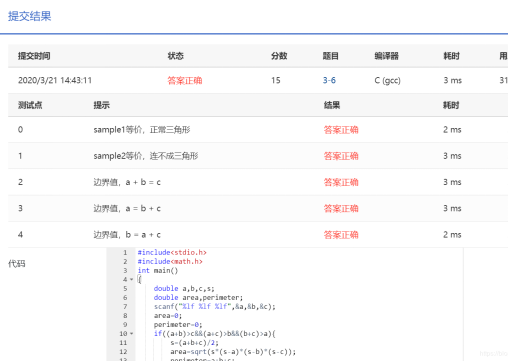Click the 提交时间 column header
Image resolution: width=508 pixels, height=362 pixels.
[34, 56]
